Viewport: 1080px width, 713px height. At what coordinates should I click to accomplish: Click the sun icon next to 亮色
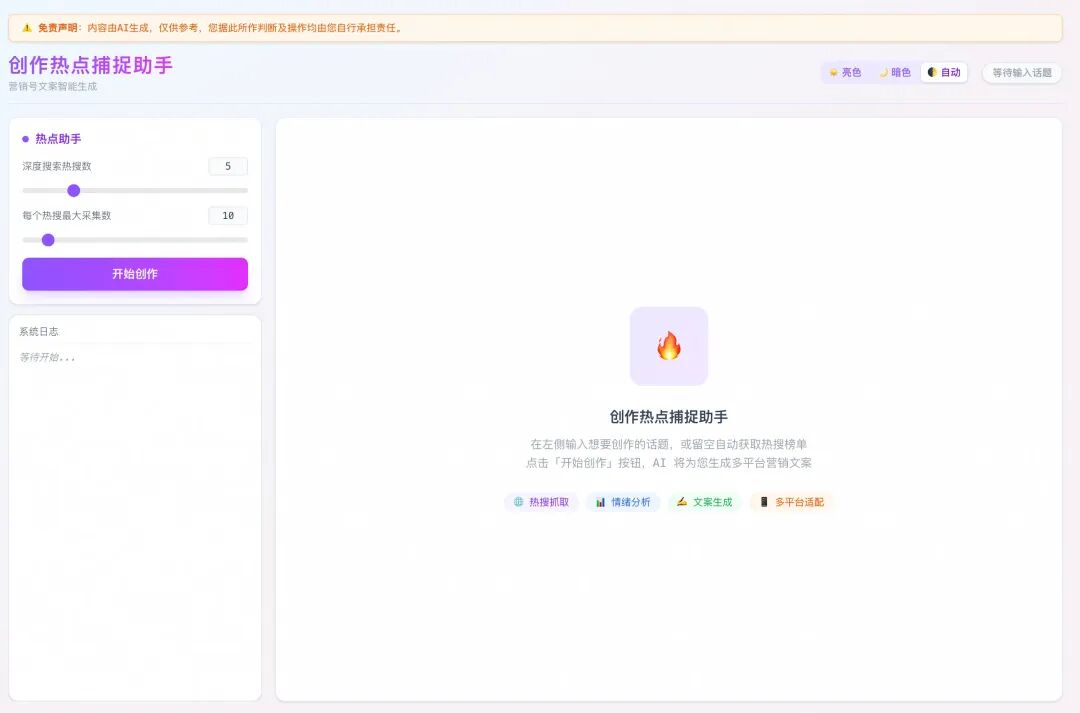(833, 72)
